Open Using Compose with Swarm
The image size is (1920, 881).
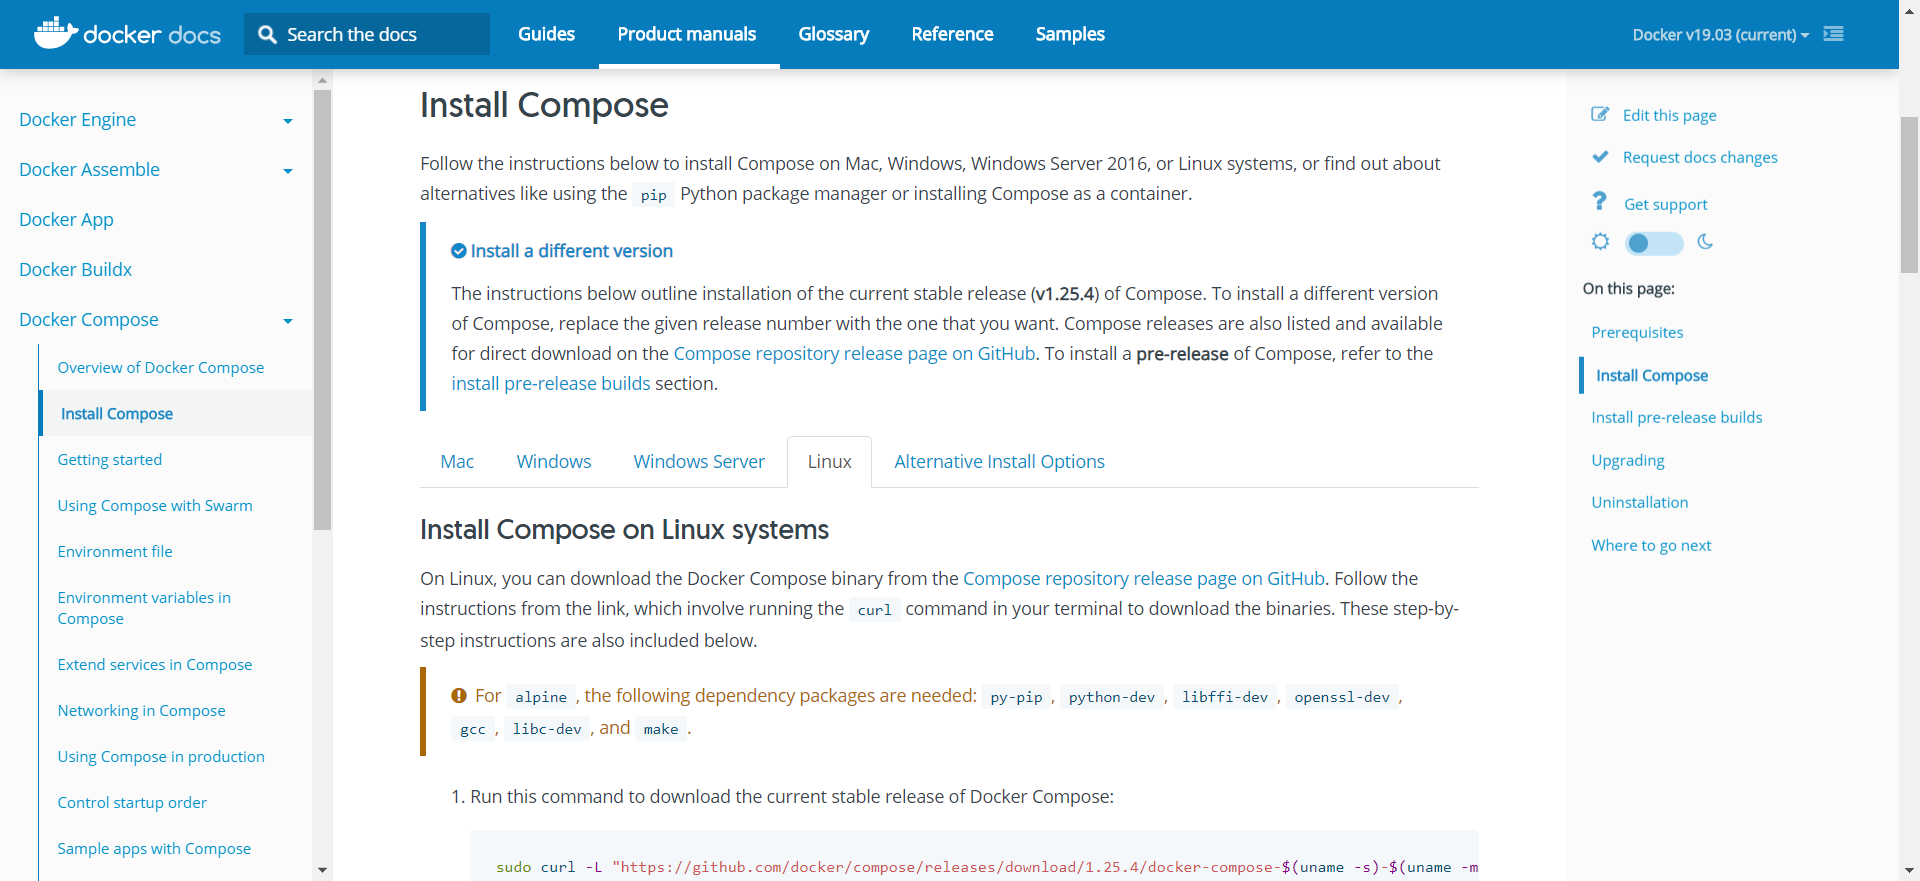click(155, 505)
